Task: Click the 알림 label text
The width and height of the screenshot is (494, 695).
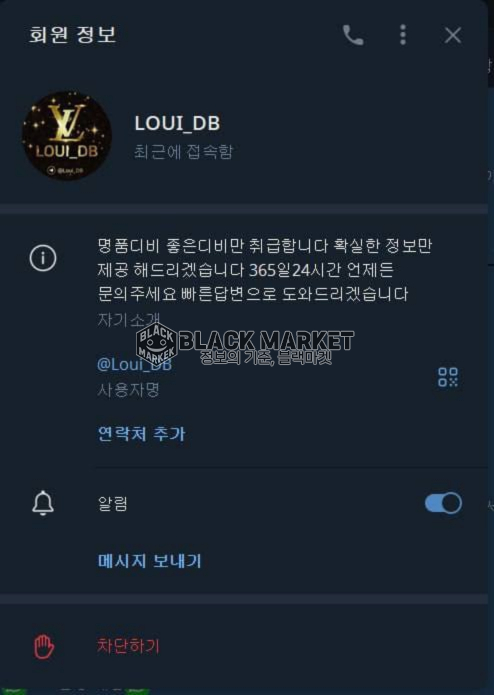Action: pos(113,504)
